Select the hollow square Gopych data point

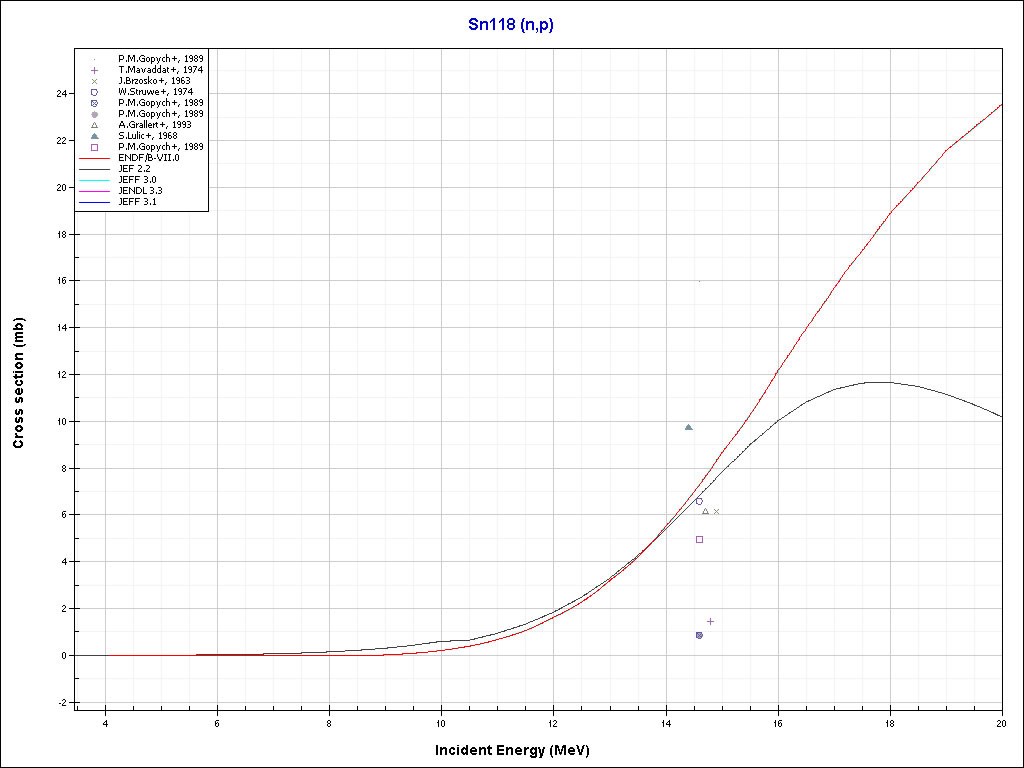pyautogui.click(x=699, y=539)
